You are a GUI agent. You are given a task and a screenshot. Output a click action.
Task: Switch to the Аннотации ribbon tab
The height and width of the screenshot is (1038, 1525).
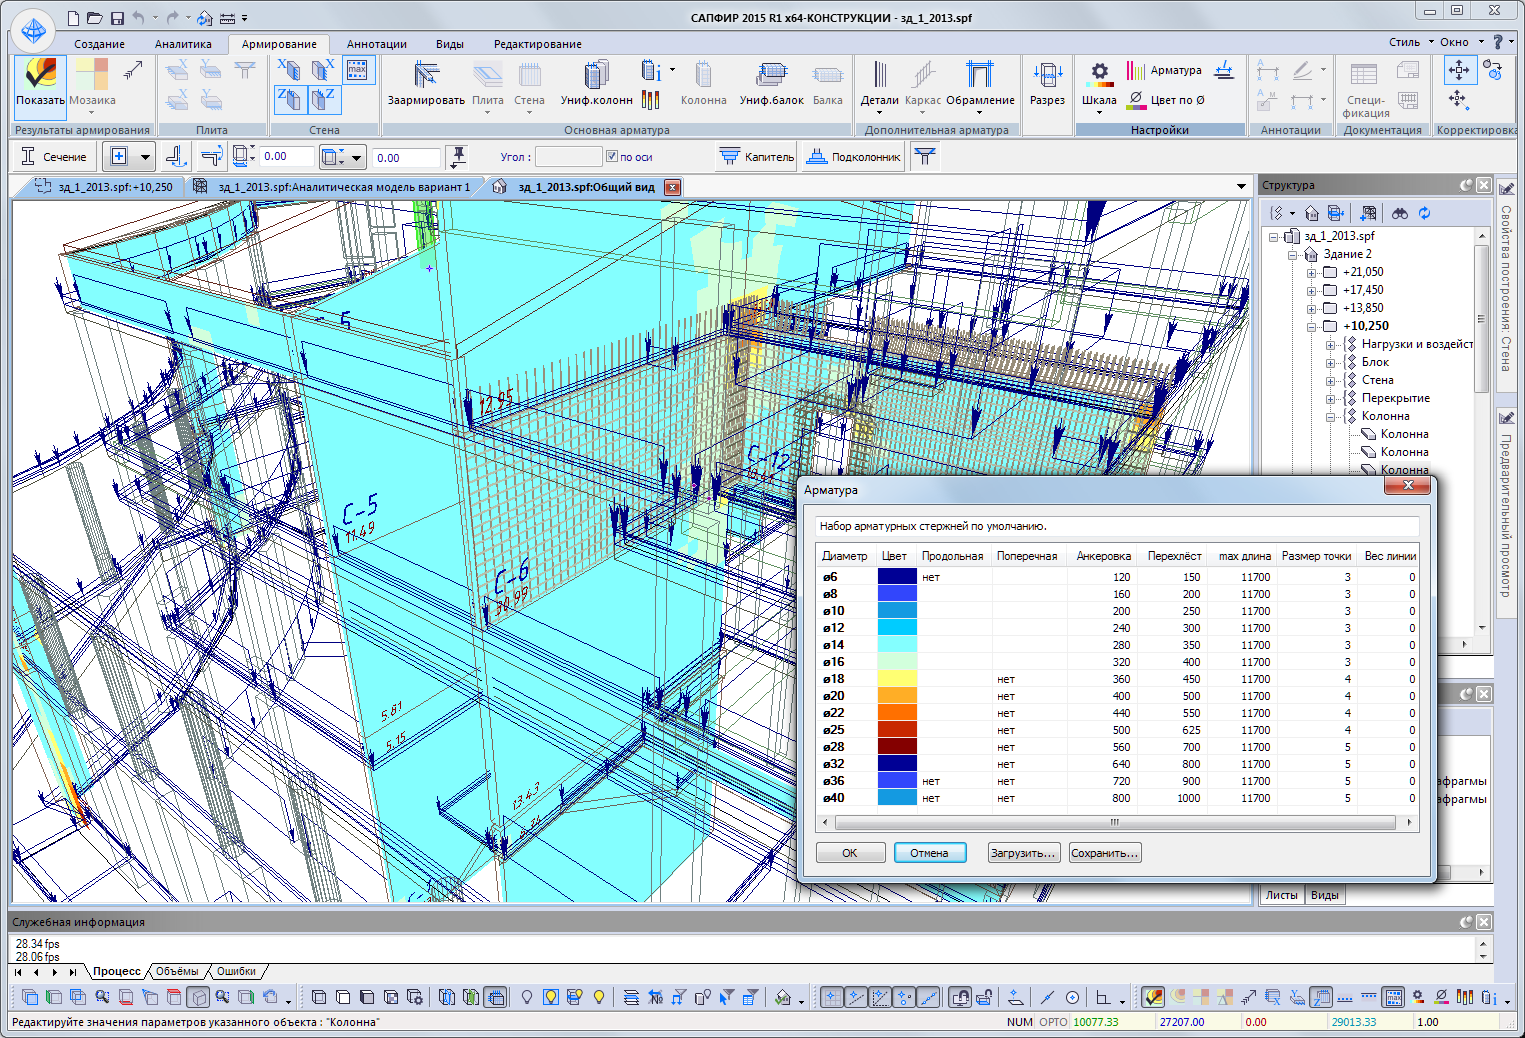pos(376,44)
